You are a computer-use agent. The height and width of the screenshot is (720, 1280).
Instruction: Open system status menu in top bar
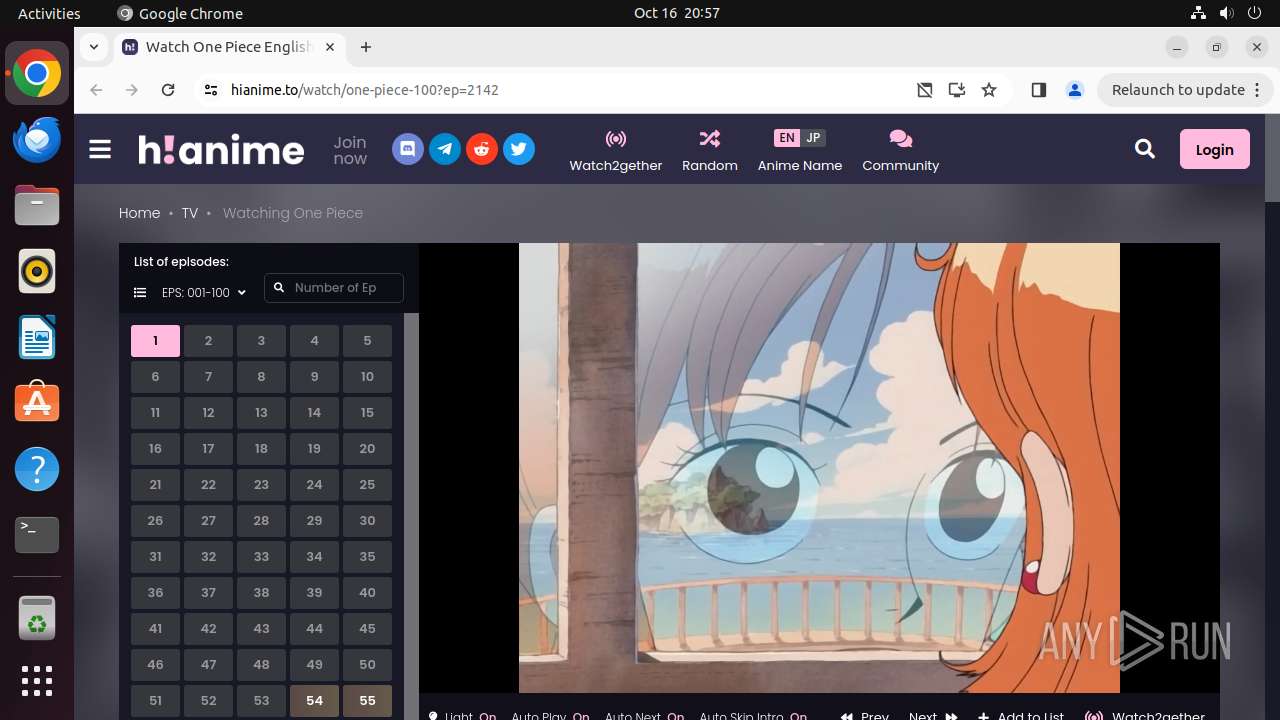click(x=1227, y=13)
